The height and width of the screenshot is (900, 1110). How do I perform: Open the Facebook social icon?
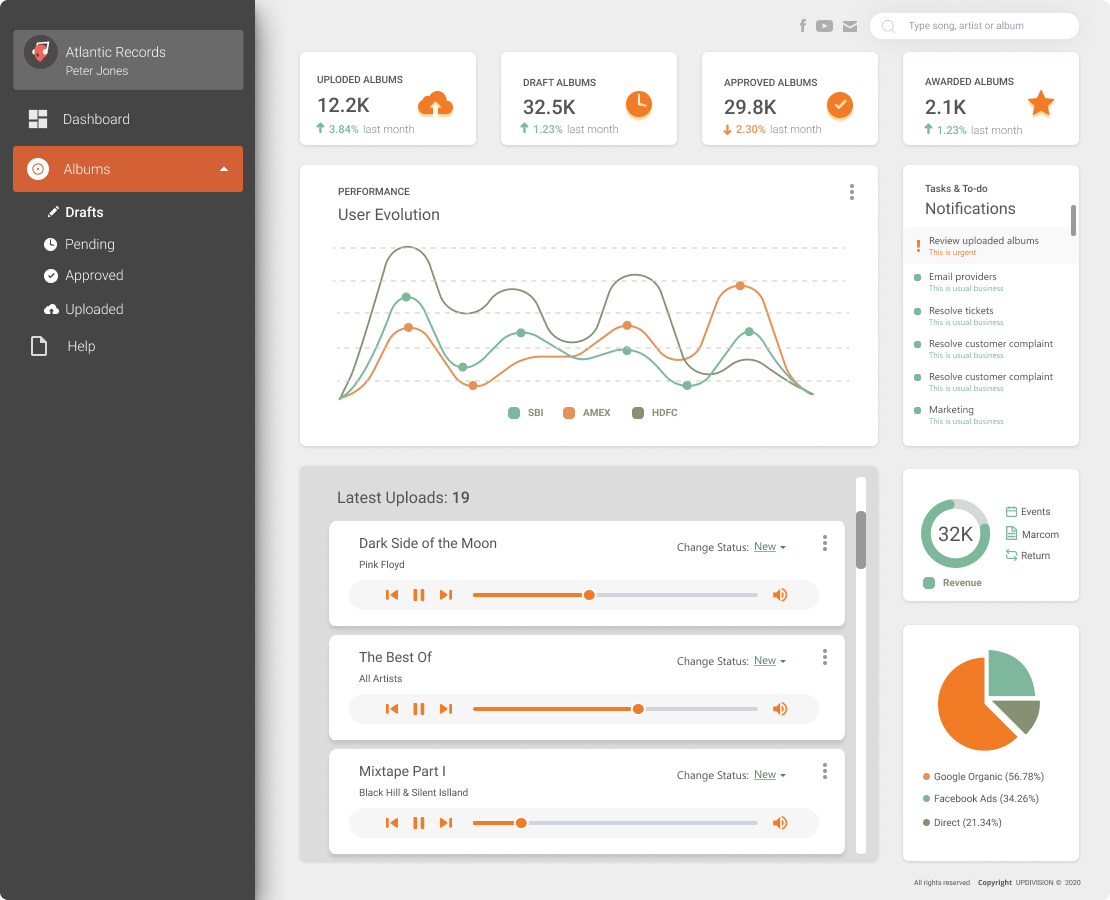click(803, 26)
